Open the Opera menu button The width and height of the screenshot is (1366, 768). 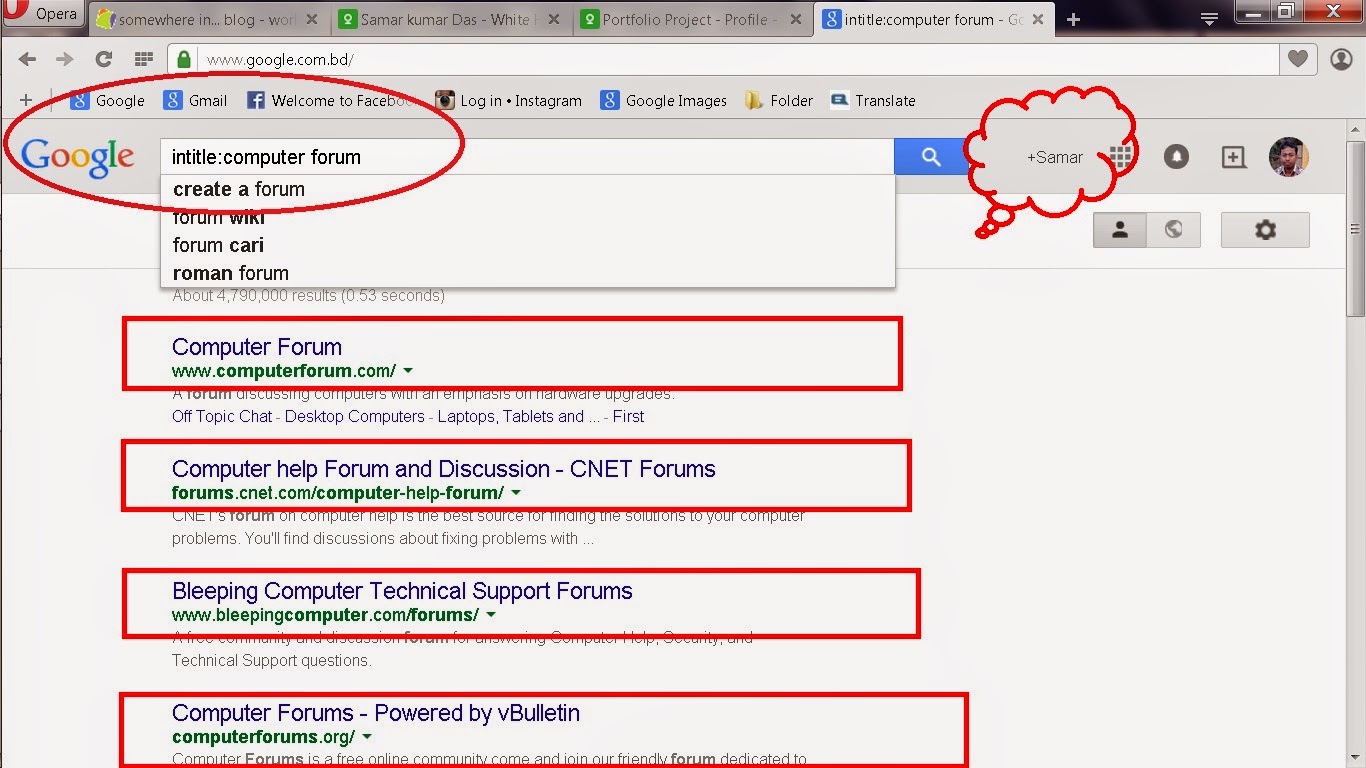click(40, 14)
